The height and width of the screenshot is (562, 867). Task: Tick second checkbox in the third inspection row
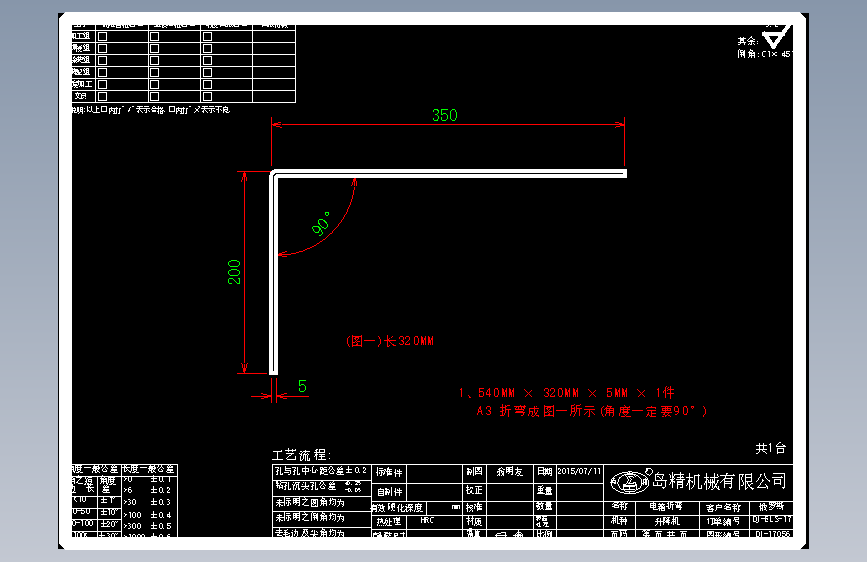coord(155,60)
